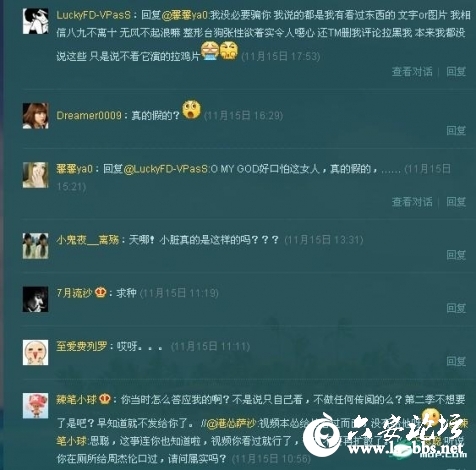This screenshot has width=476, height=470.
Task: Open 7月流沙 avatar image
Action: coord(35,299)
